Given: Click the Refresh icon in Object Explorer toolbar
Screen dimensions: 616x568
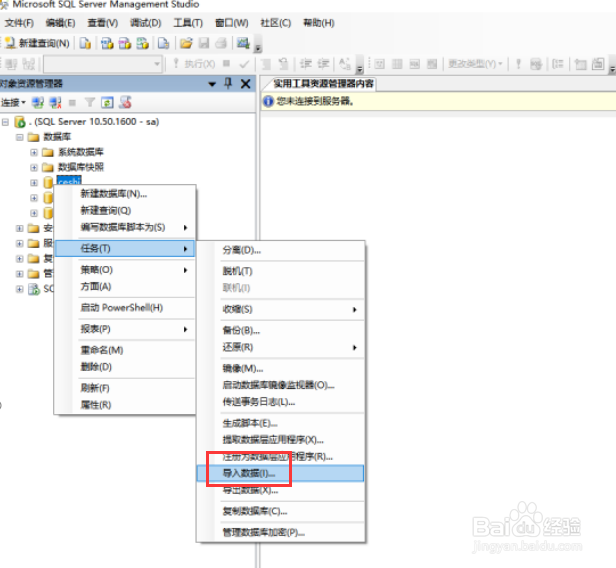Looking at the screenshot, I should pyautogui.click(x=107, y=103).
